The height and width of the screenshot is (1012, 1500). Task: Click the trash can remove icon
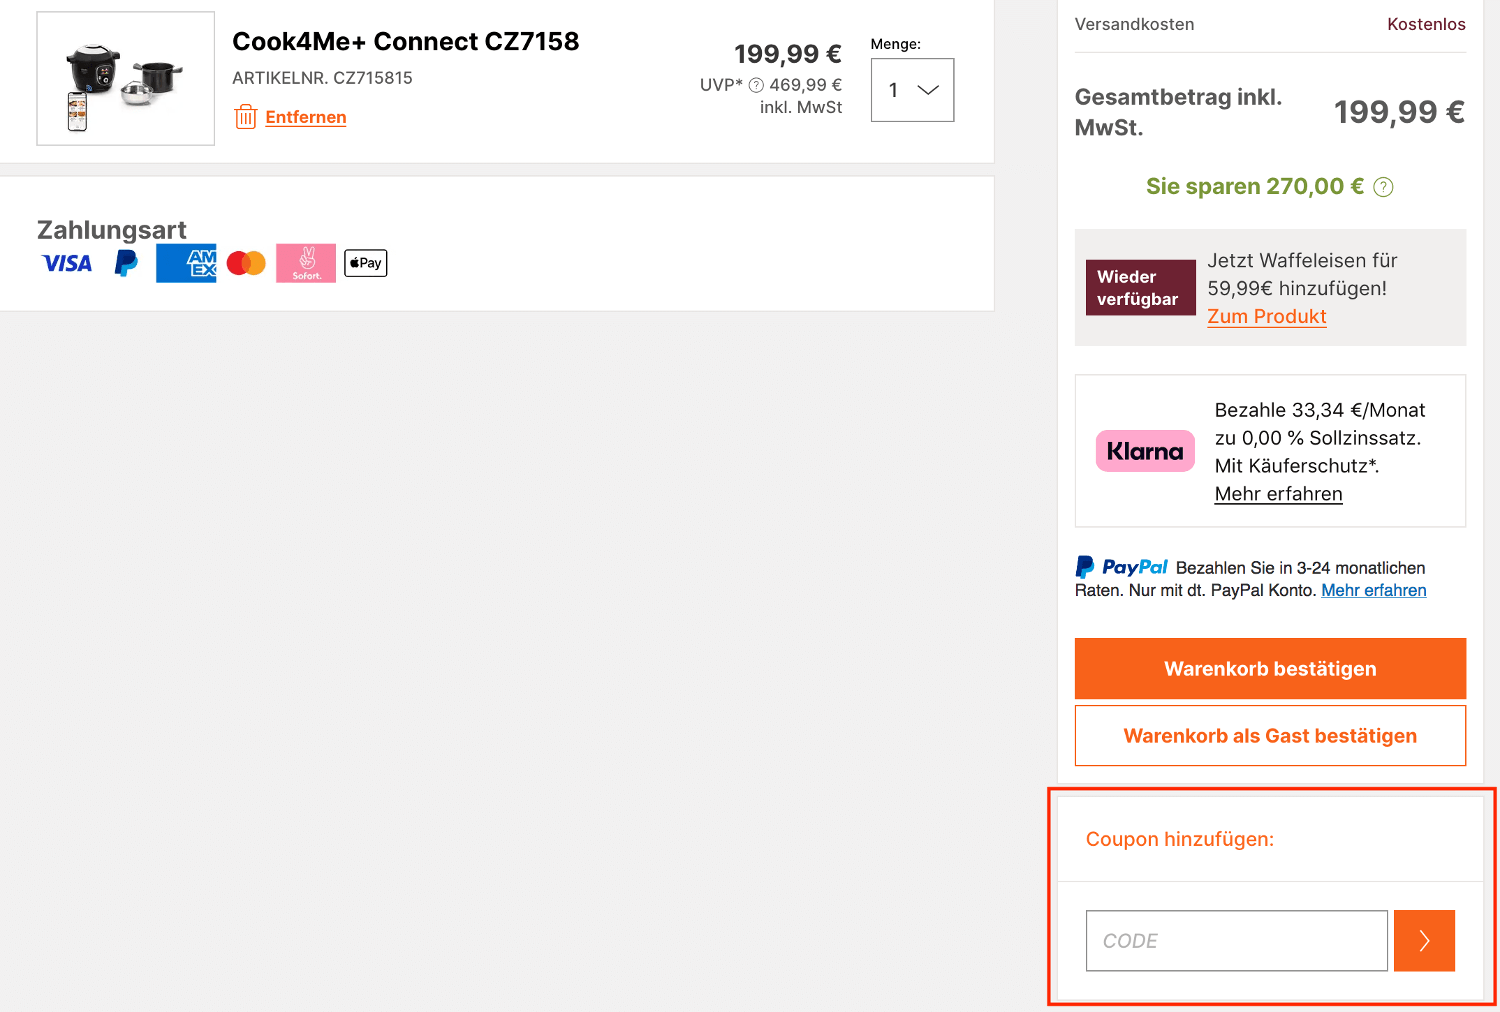[245, 117]
